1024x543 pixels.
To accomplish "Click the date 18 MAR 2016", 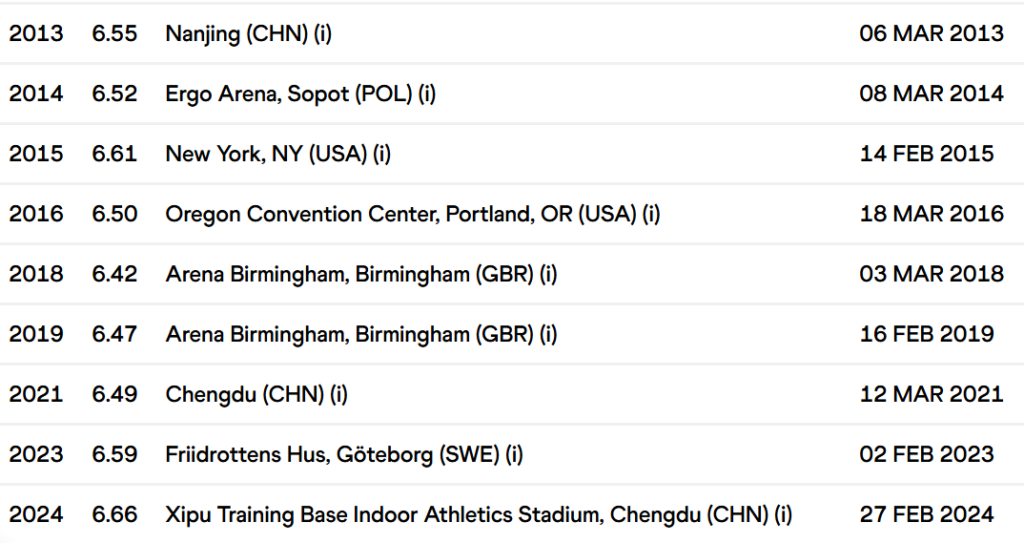I will pyautogui.click(x=931, y=214).
